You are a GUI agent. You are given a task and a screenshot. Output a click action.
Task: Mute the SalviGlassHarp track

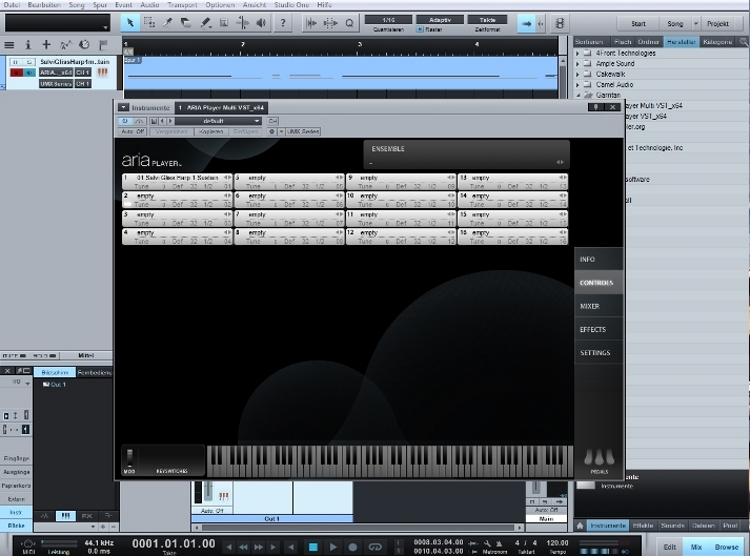pos(15,62)
